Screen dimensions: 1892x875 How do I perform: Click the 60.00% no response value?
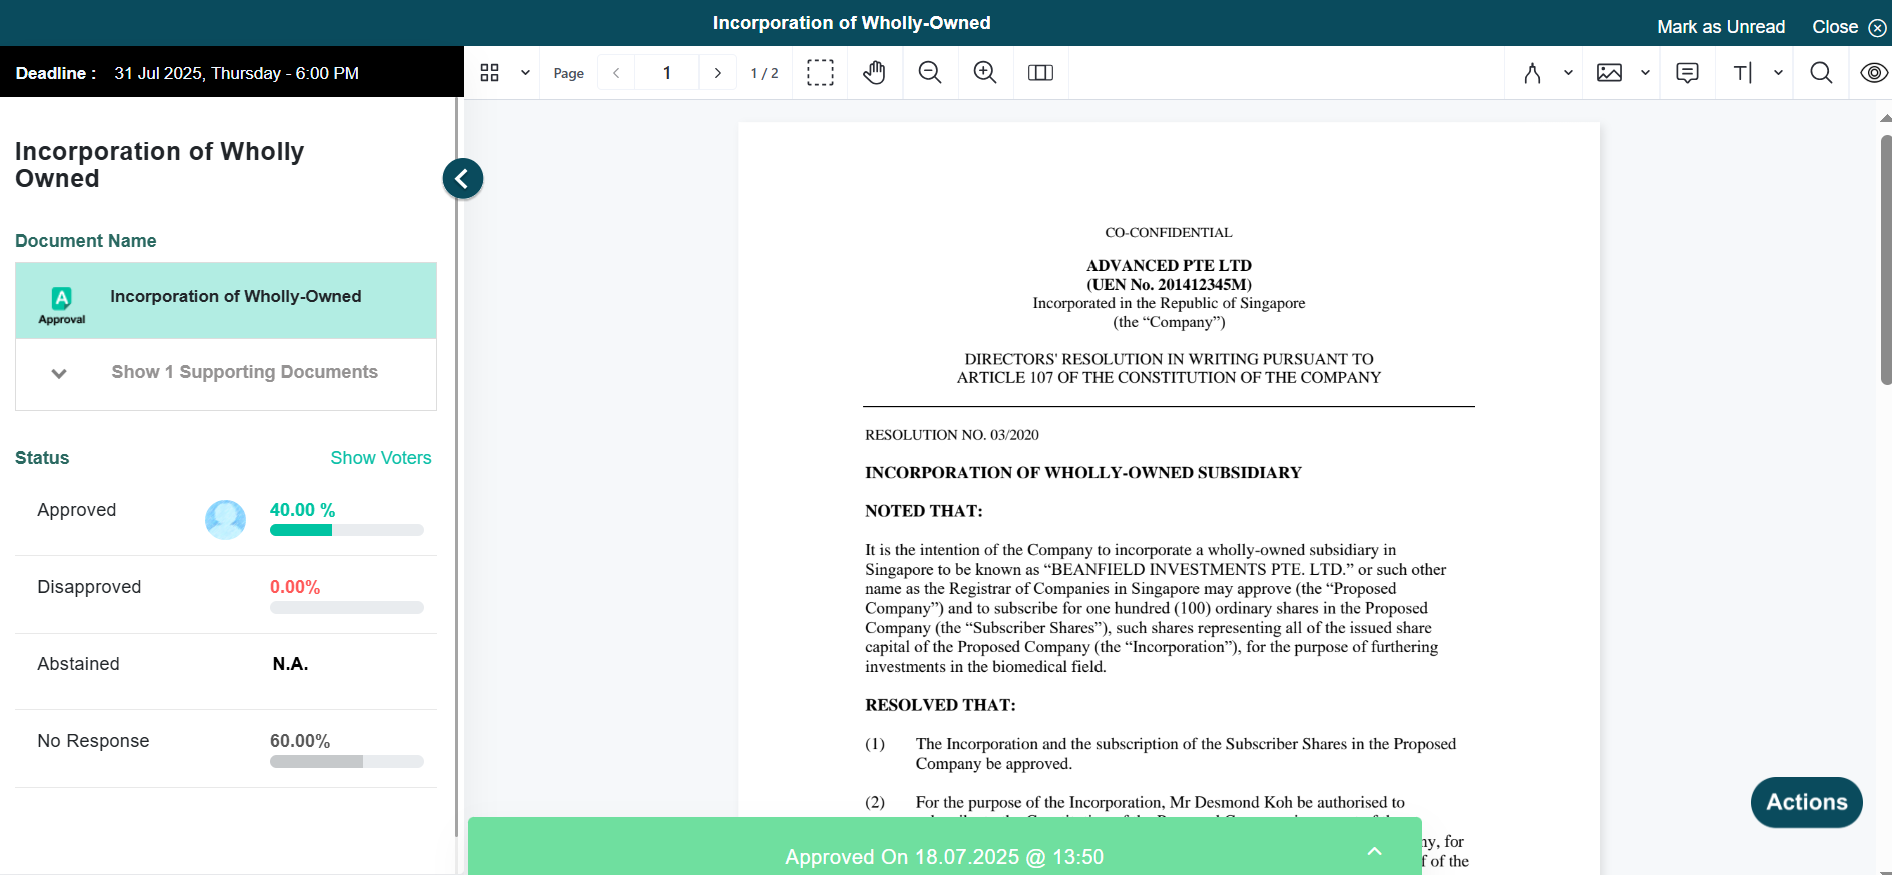click(x=300, y=741)
